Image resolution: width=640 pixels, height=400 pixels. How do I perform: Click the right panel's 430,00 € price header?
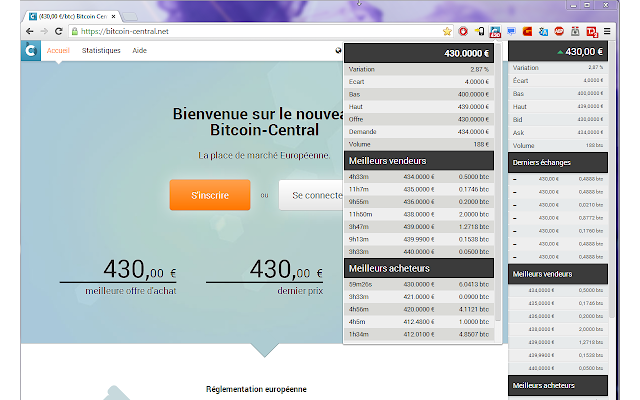(x=558, y=51)
